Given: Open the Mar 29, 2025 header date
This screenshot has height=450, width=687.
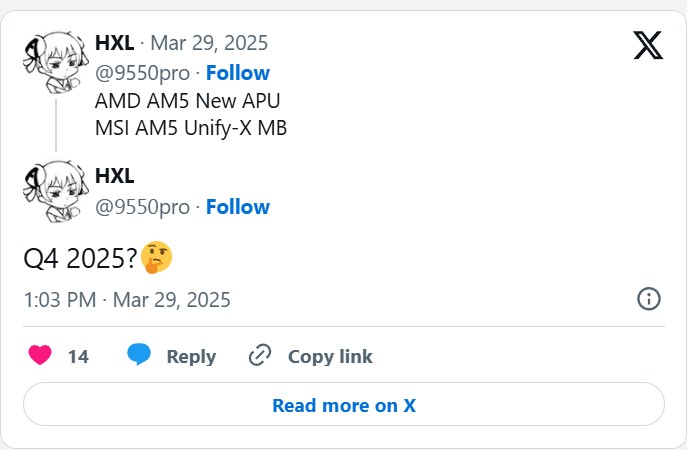Looking at the screenshot, I should (209, 43).
